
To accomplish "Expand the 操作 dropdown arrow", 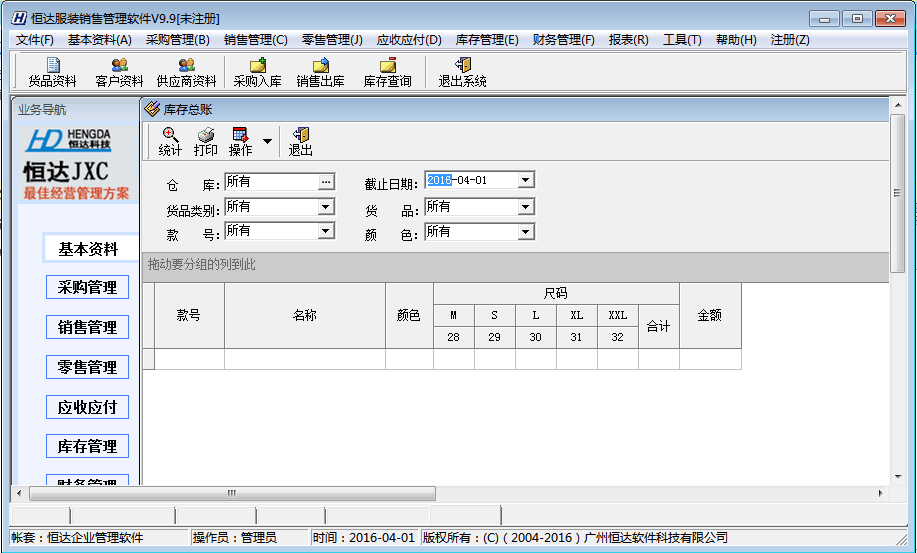I will pyautogui.click(x=267, y=142).
